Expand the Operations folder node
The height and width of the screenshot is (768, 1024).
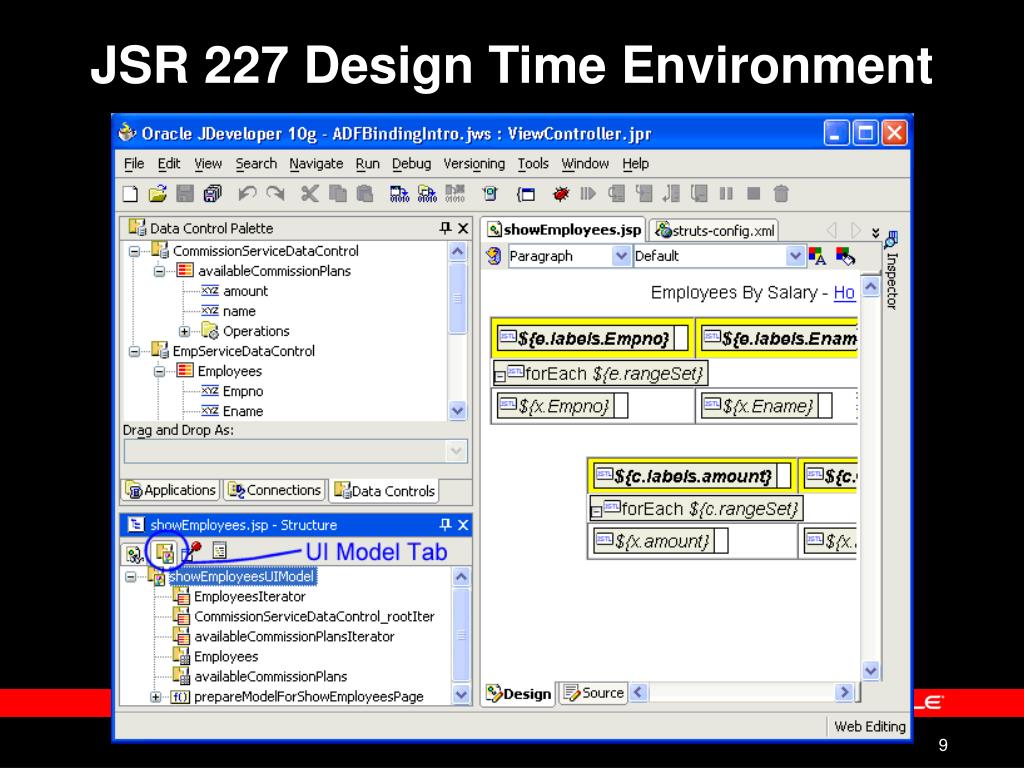point(185,332)
